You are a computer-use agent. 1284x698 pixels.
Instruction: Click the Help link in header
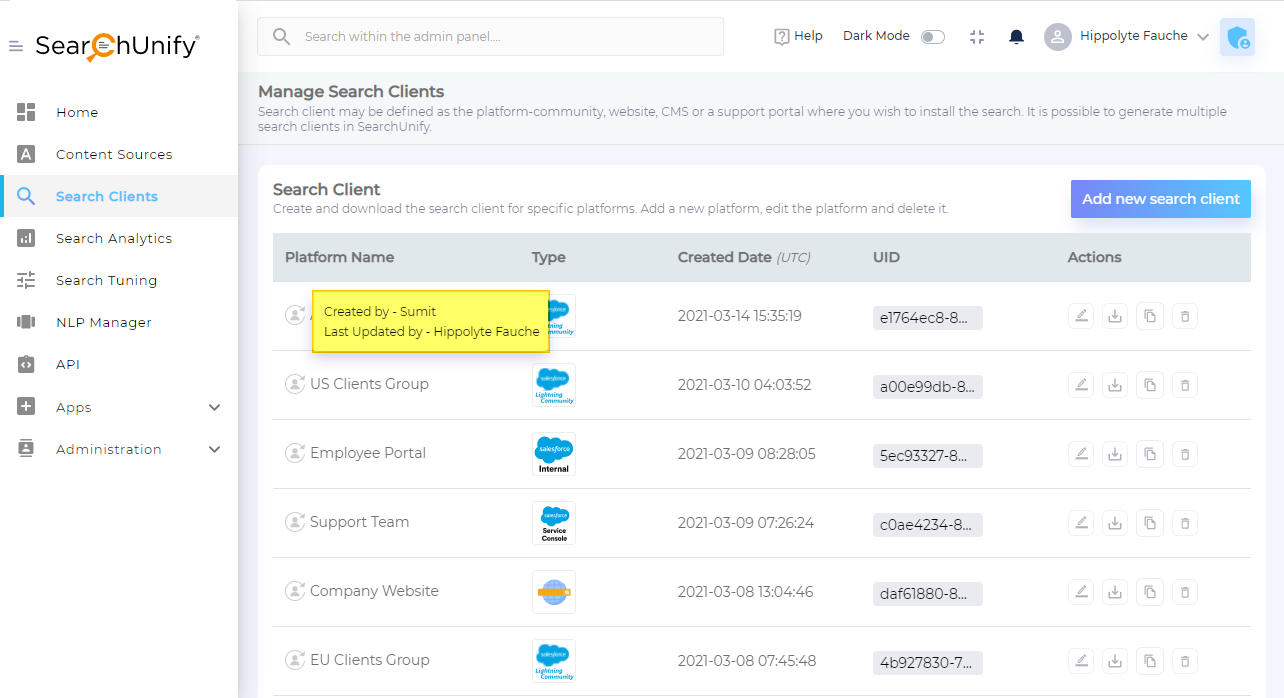point(798,36)
